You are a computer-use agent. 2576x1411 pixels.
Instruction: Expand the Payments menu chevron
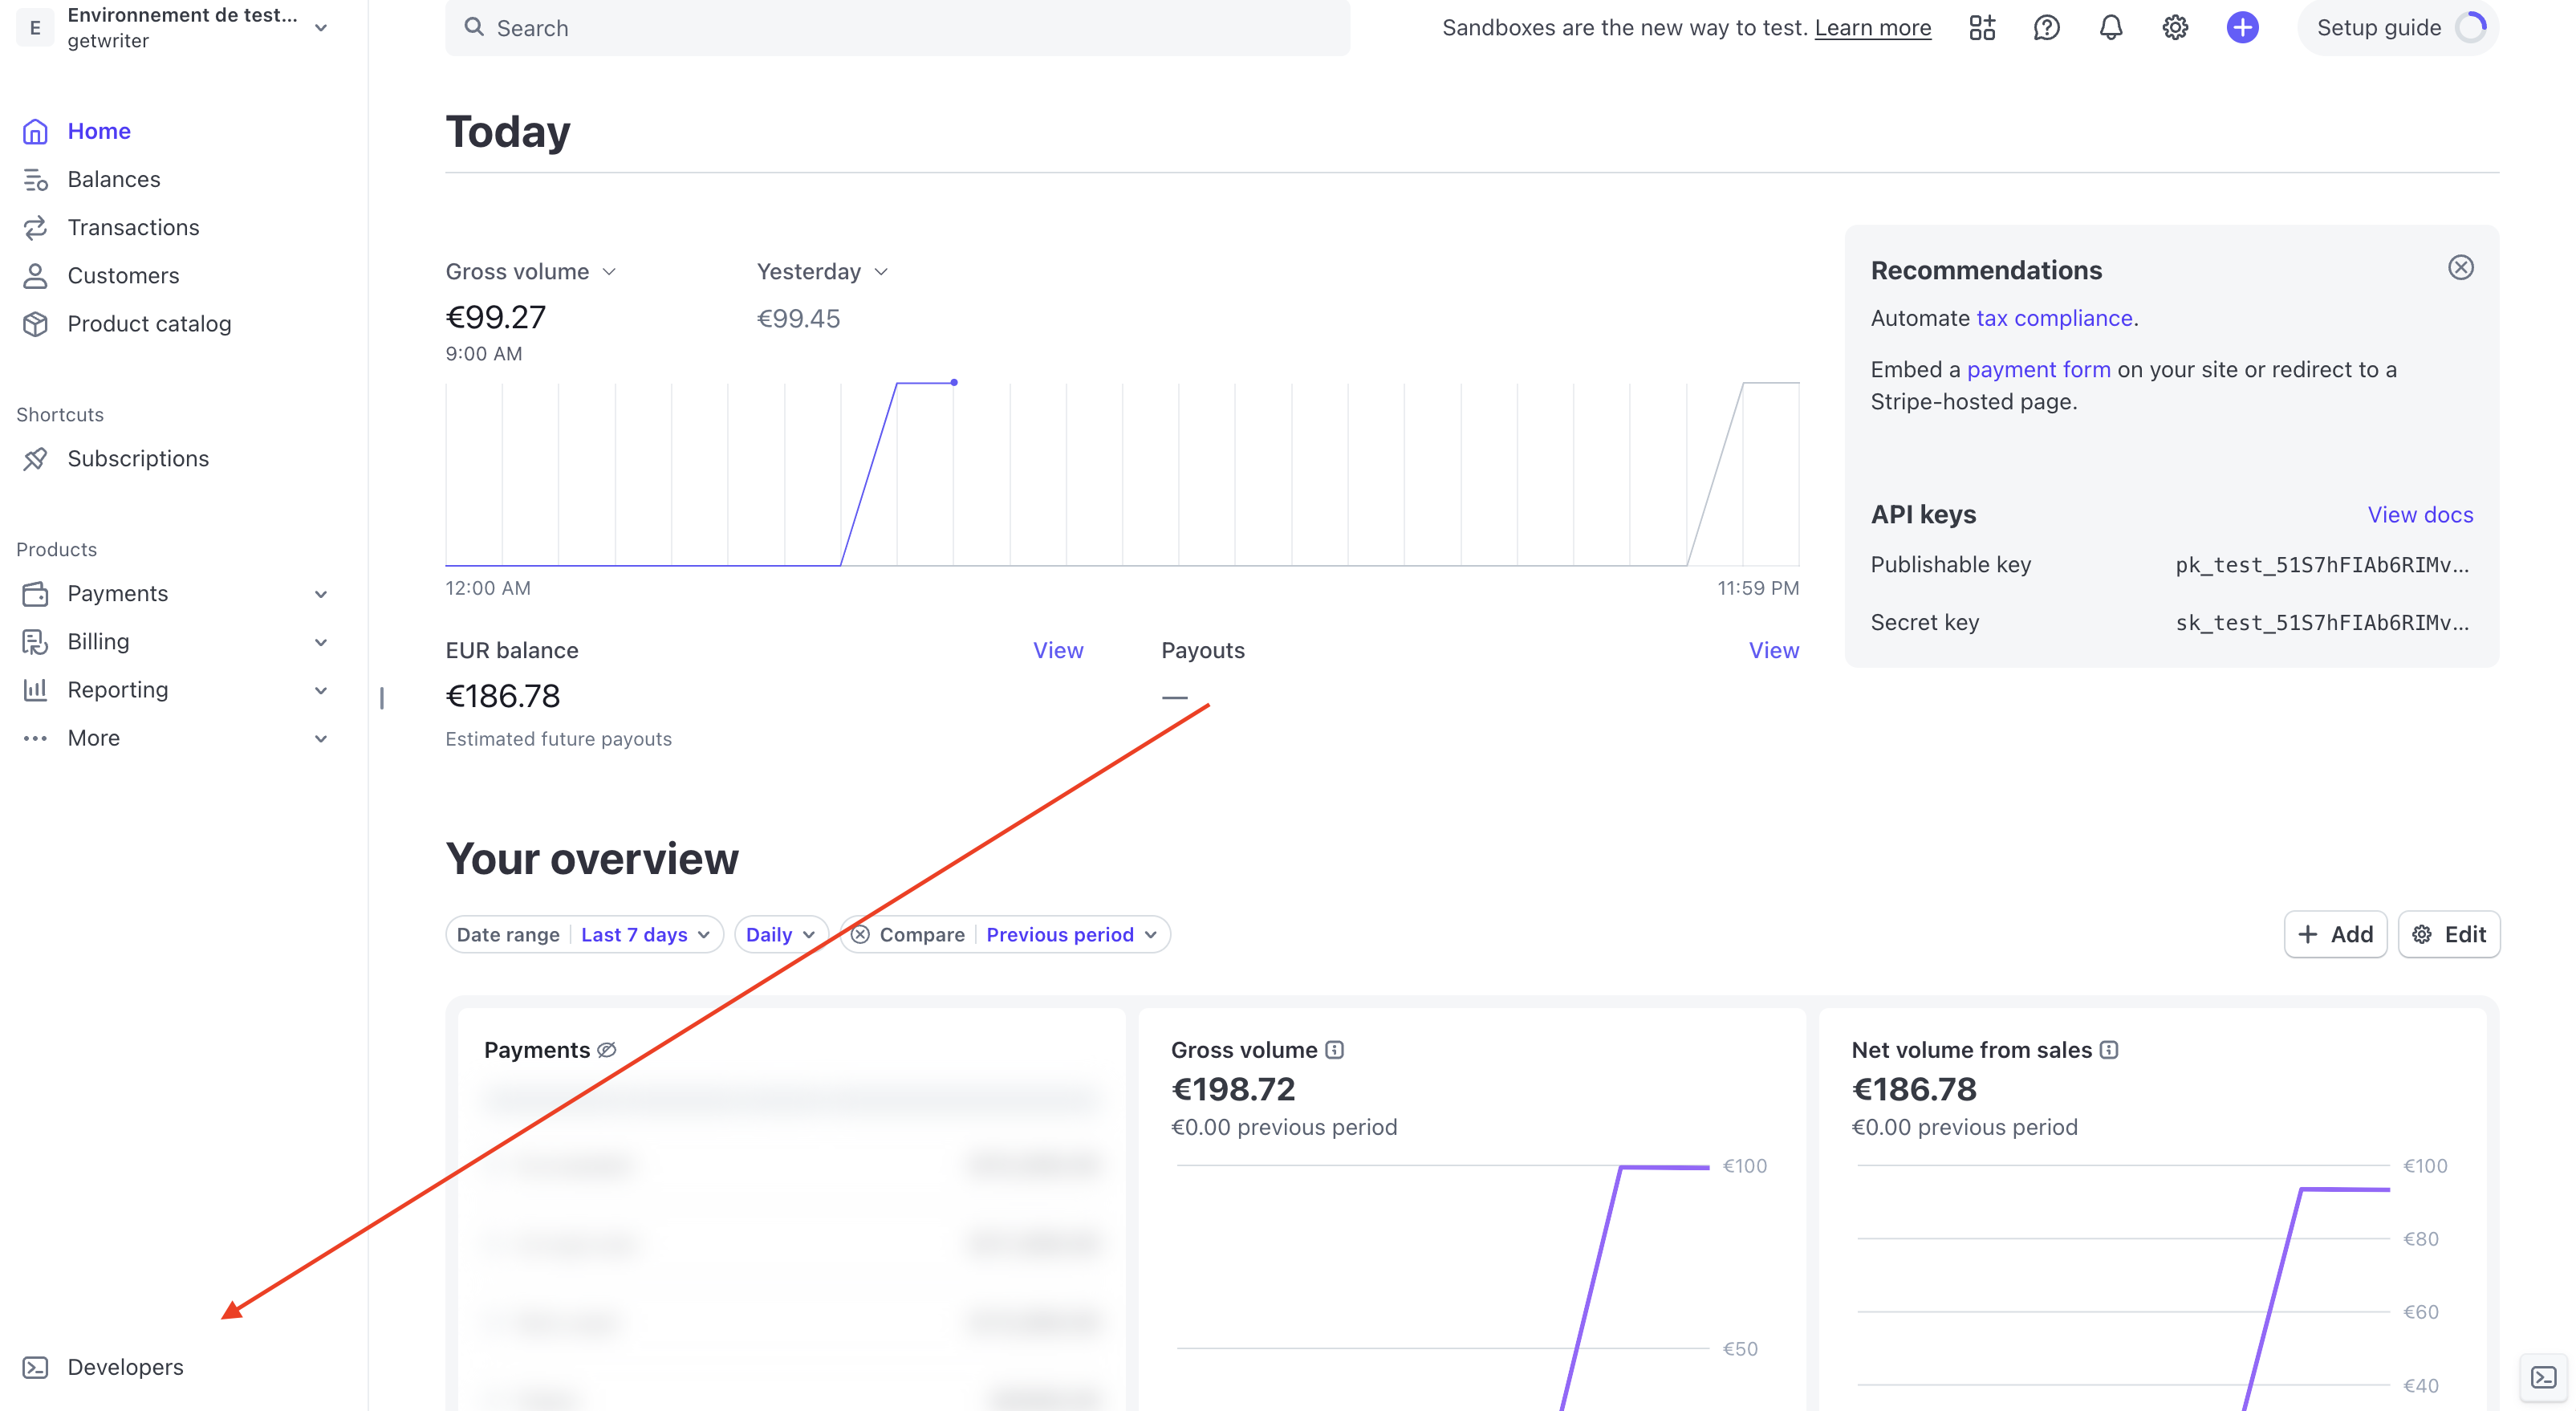321,594
